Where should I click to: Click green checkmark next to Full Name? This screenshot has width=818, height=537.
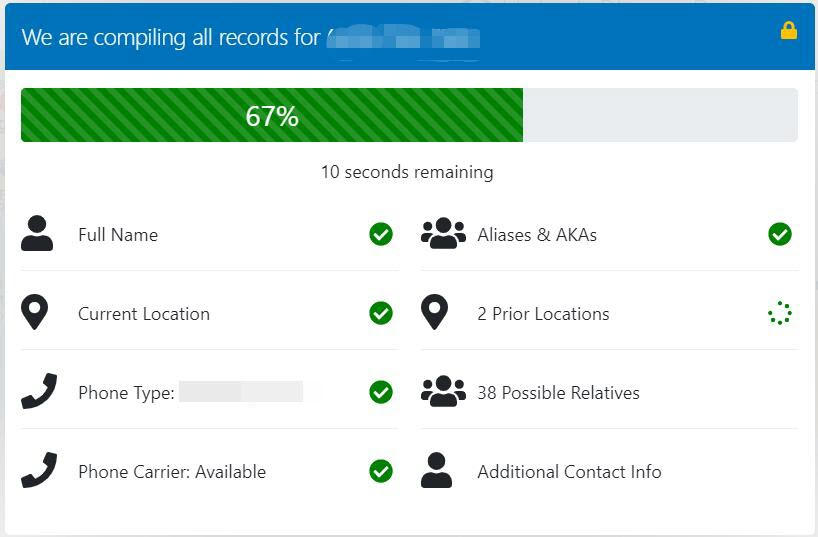381,234
